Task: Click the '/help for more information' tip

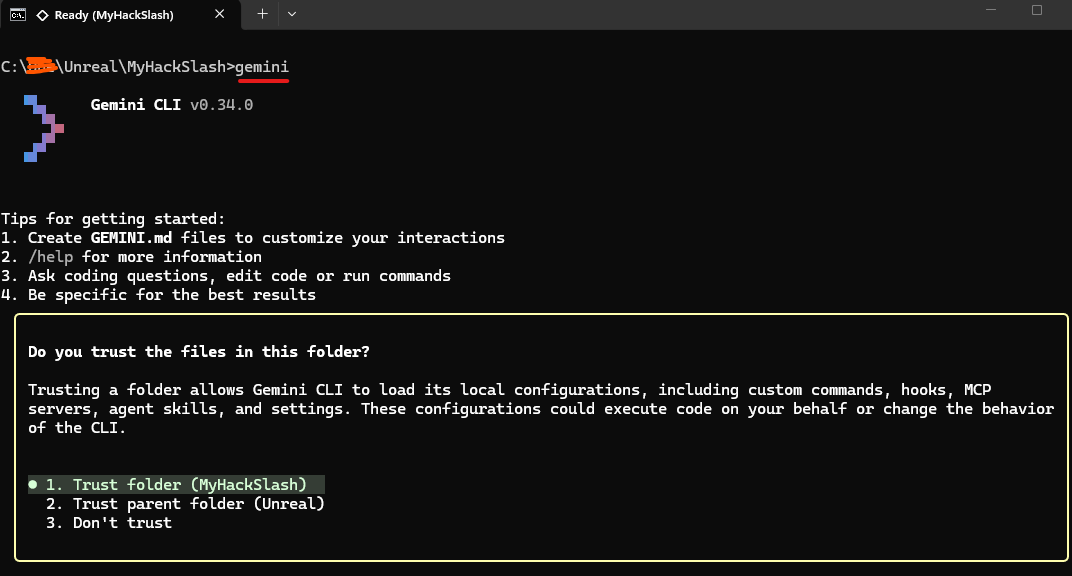Action: pyautogui.click(x=131, y=257)
